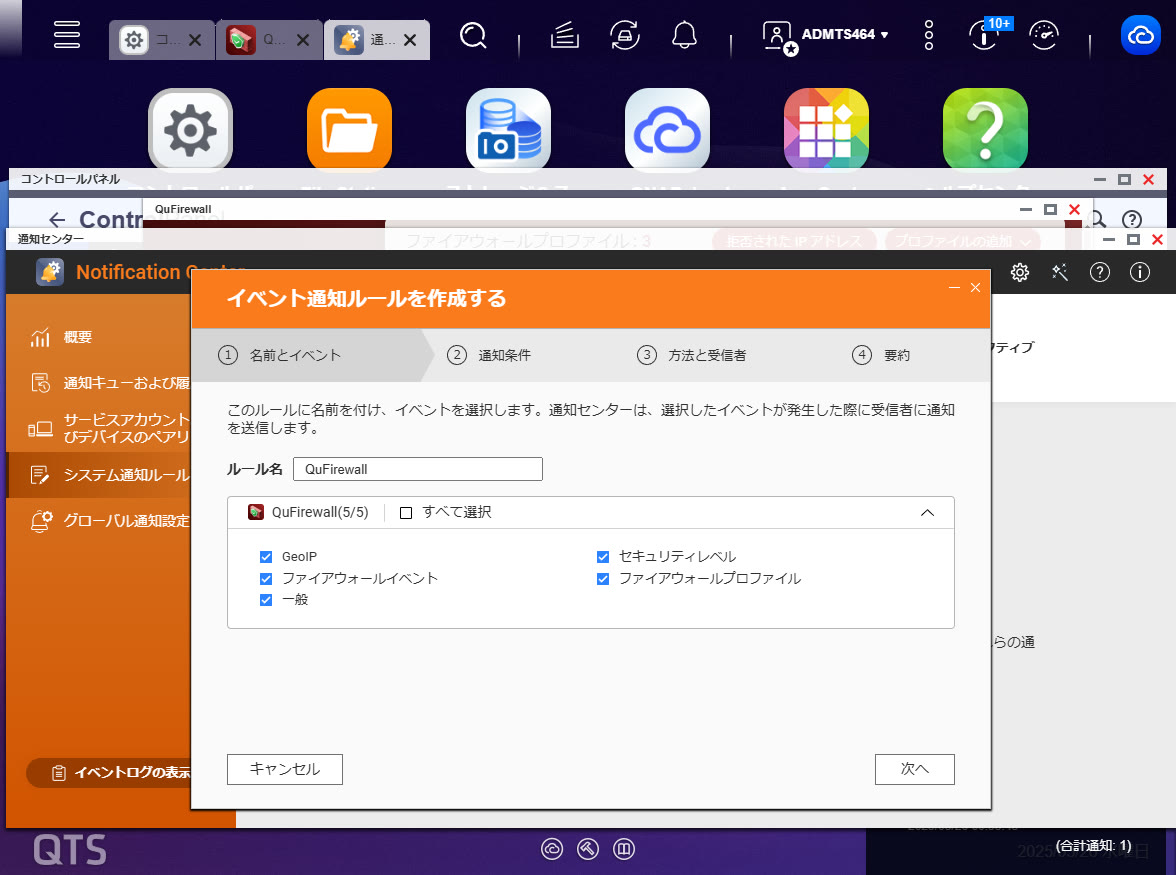Minimize the event notification rule dialog

pyautogui.click(x=954, y=287)
